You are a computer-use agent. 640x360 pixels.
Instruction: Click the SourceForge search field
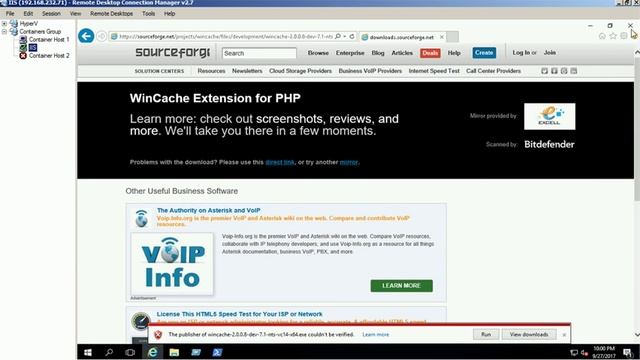[259, 53]
